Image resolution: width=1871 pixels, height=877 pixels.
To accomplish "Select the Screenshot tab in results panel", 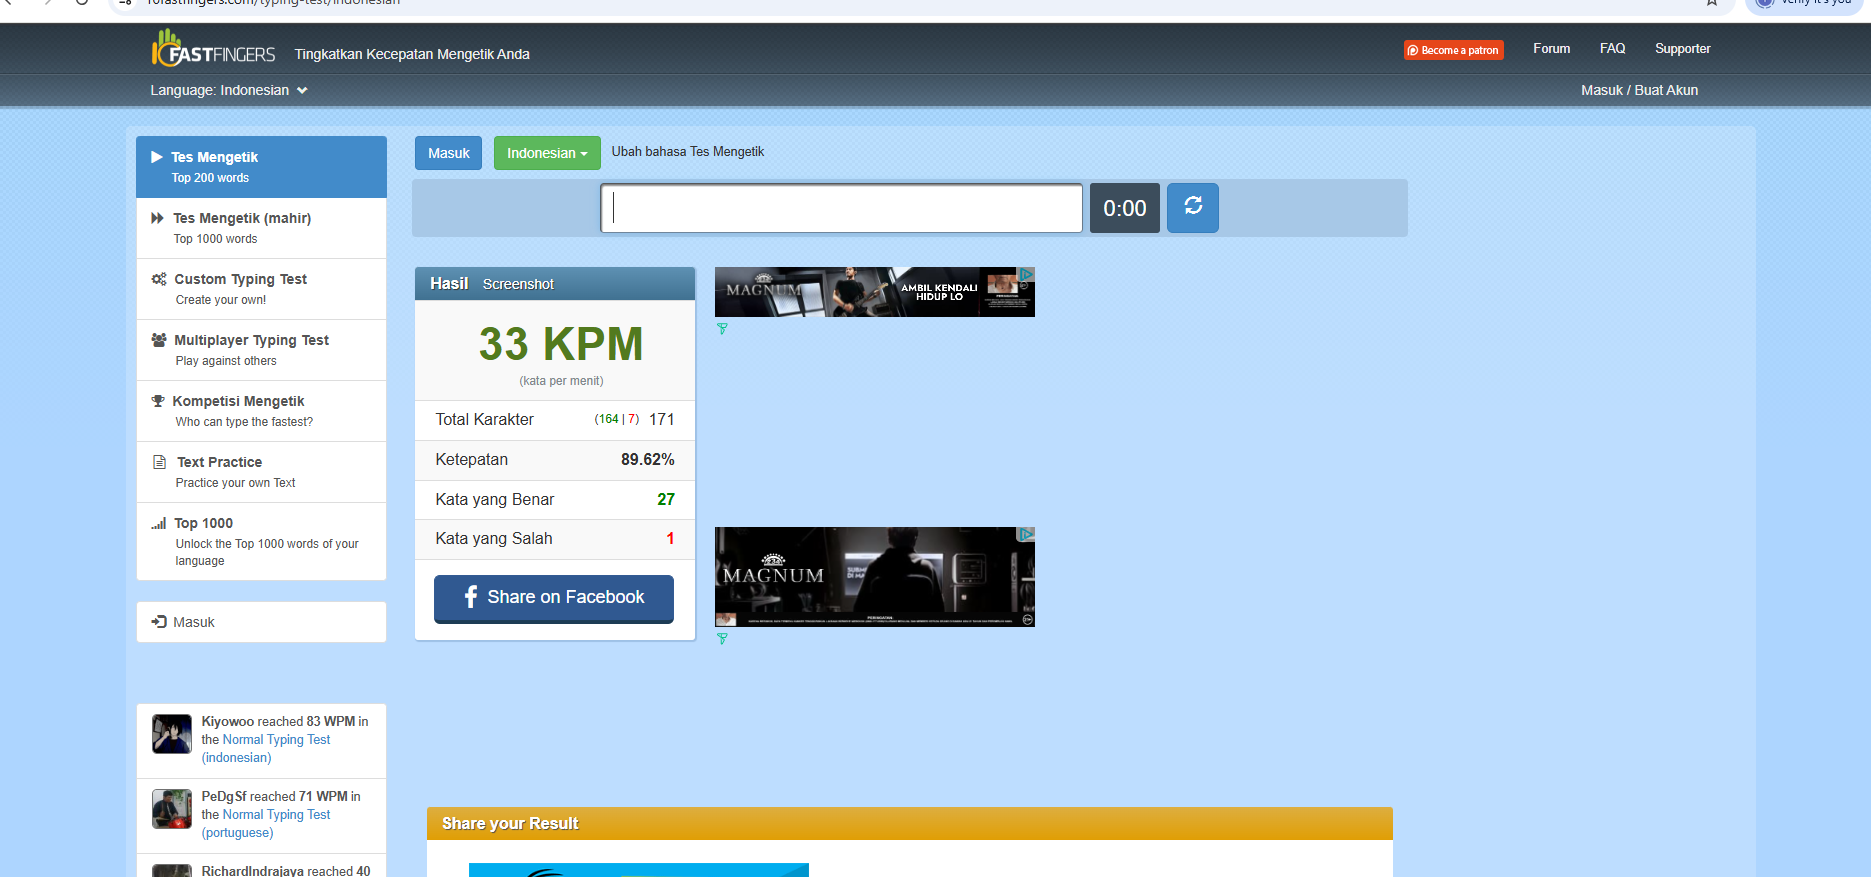I will coord(518,284).
